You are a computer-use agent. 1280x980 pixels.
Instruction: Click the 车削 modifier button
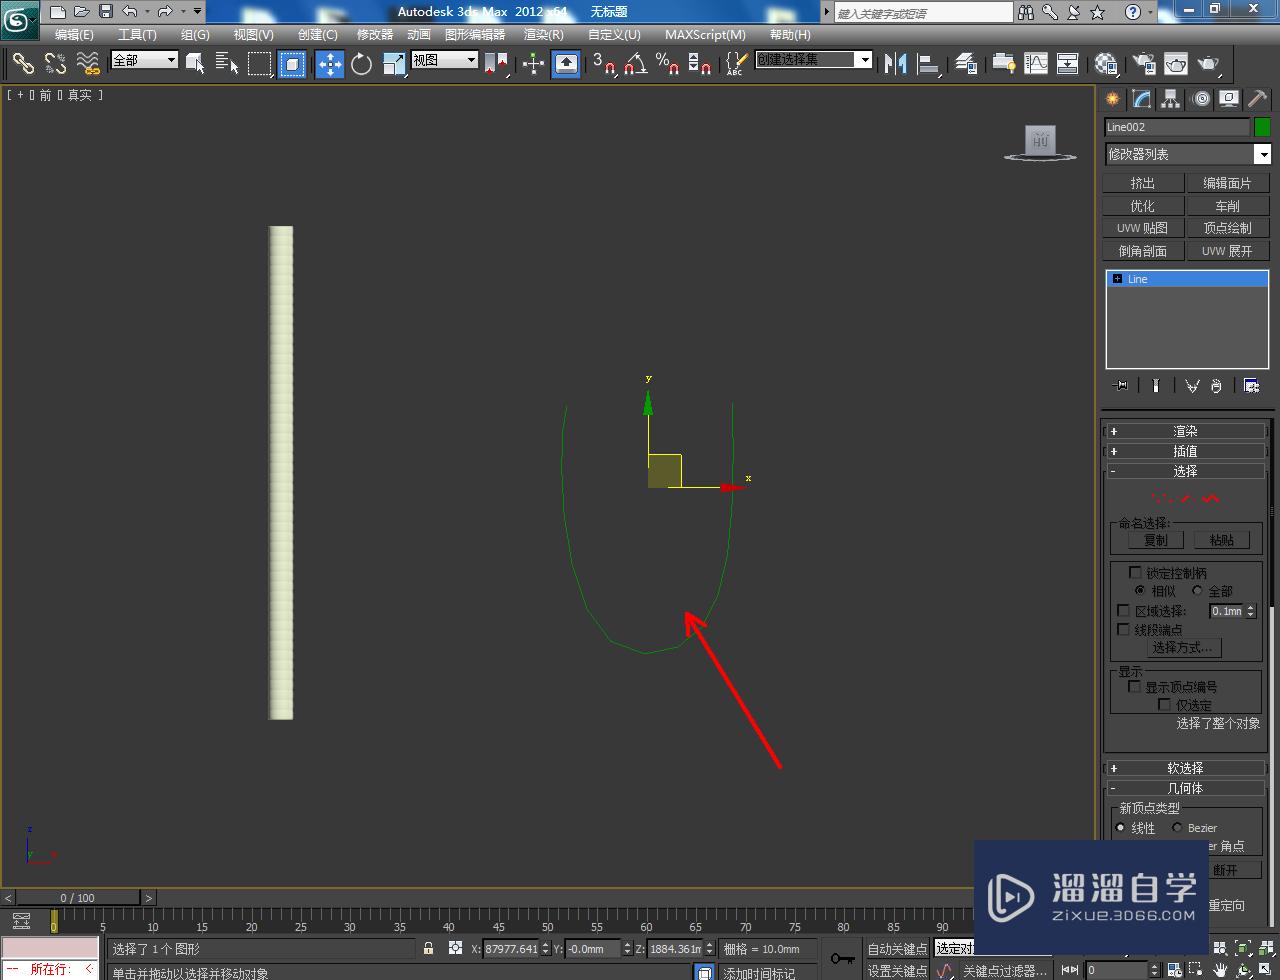point(1227,206)
